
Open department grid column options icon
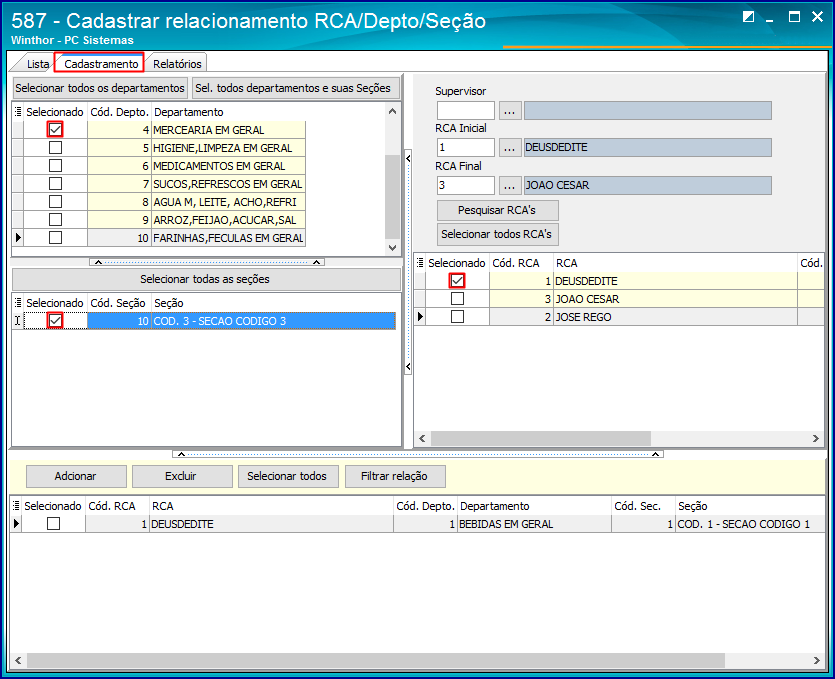18,111
